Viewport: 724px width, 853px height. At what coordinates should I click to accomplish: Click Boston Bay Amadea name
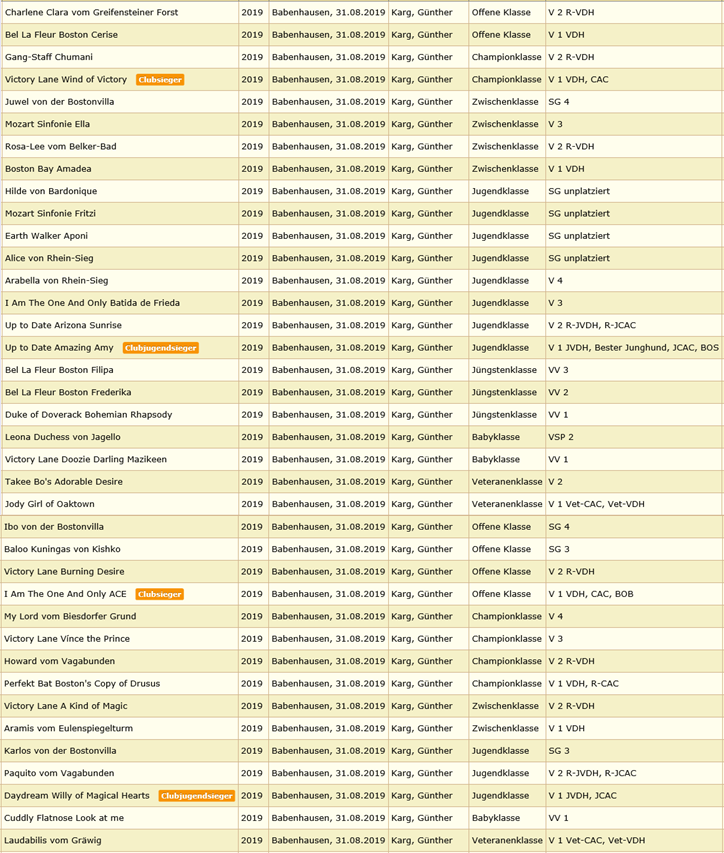[48, 168]
